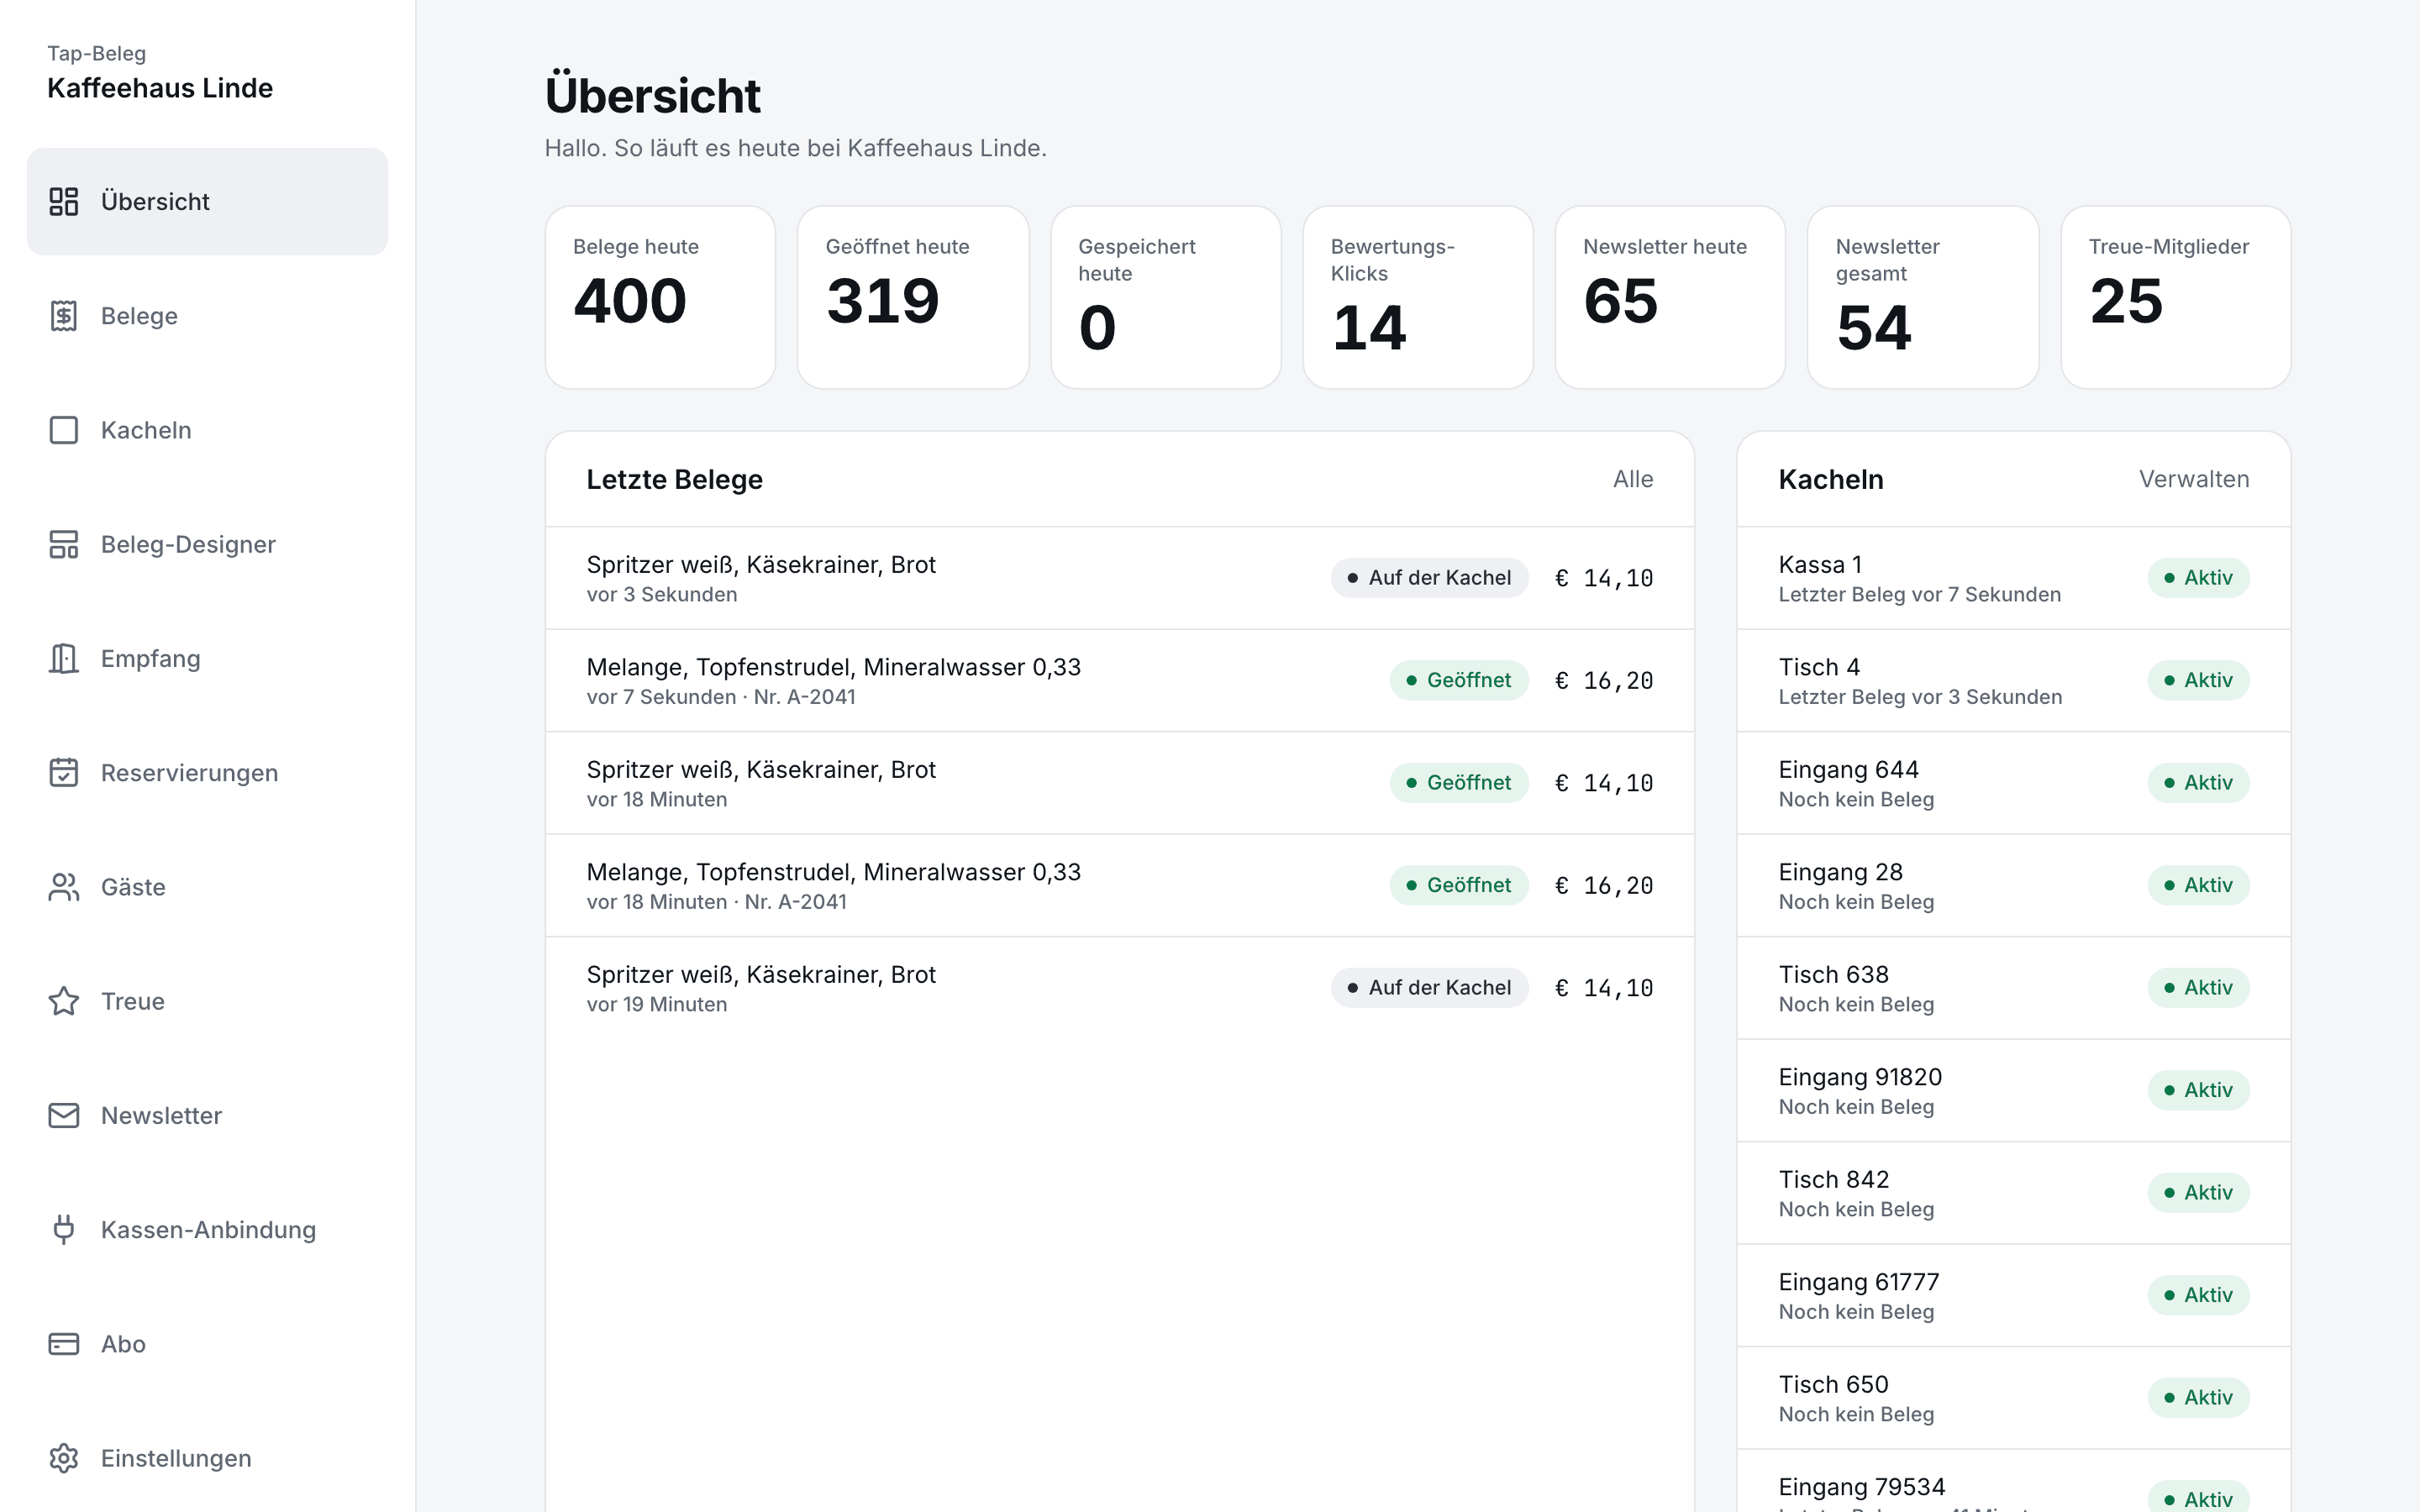Select the Tisch 638 tile row
2420x1512 pixels.
pos(2014,988)
